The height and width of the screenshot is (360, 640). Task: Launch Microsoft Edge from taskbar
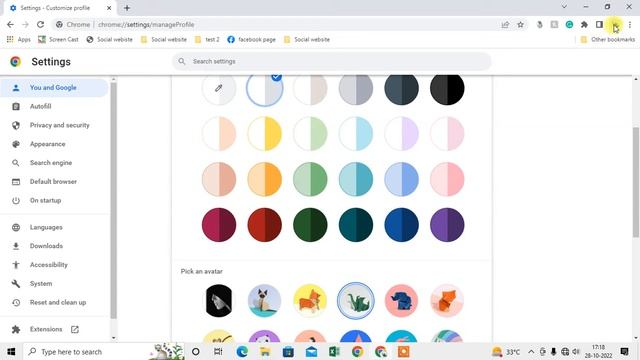pyautogui.click(x=242, y=351)
